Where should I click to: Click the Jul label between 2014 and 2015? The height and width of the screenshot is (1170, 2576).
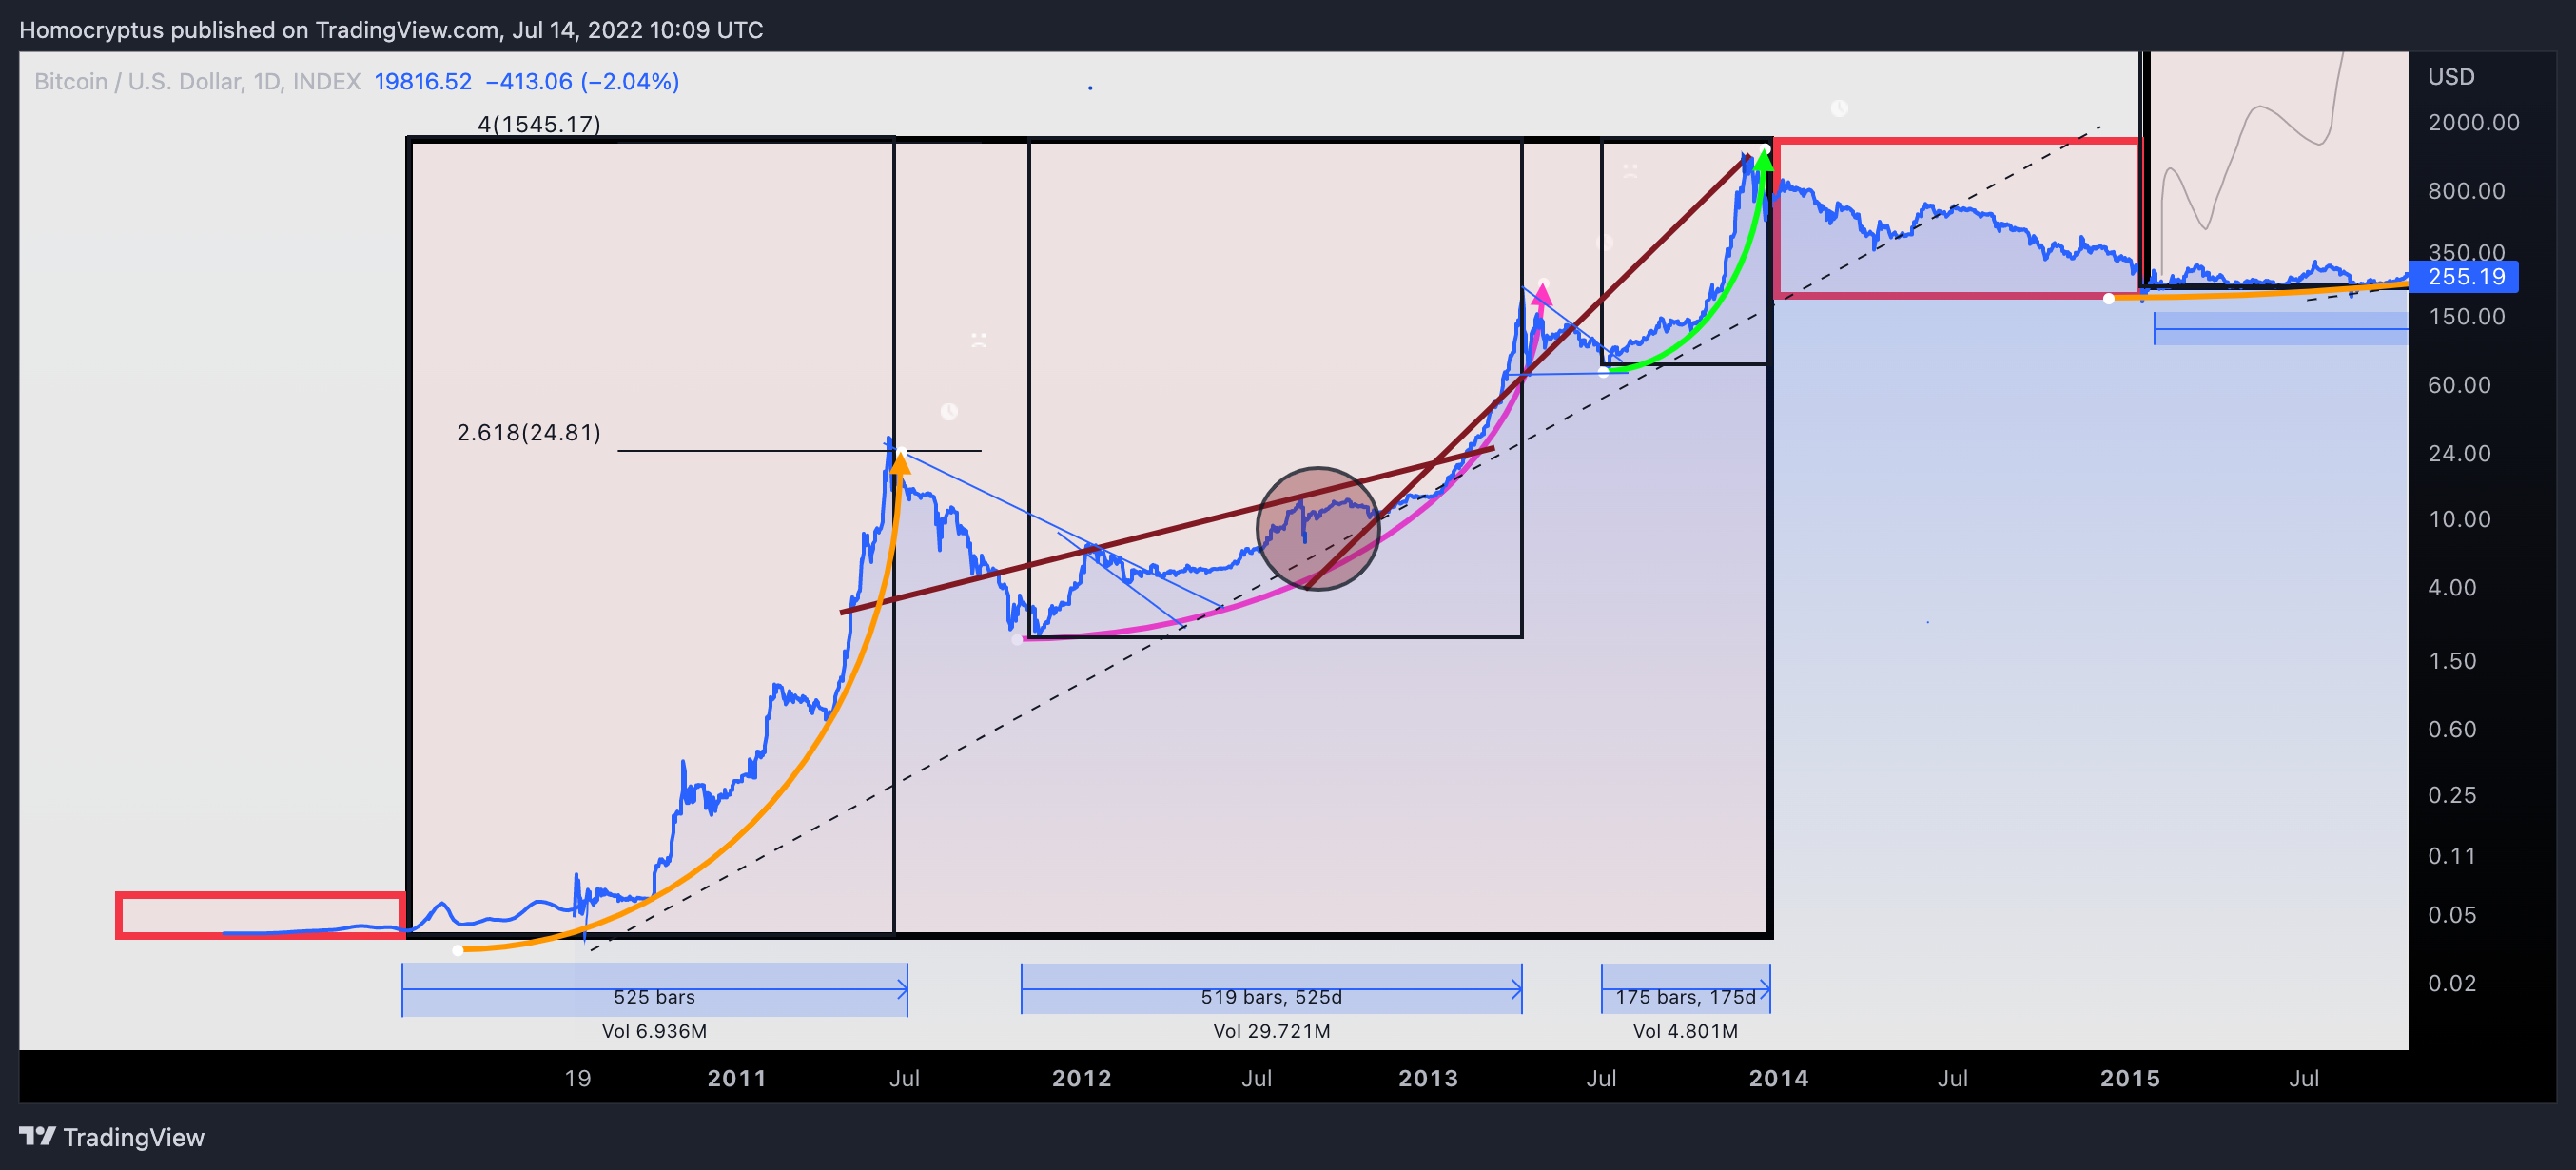(x=1952, y=1078)
